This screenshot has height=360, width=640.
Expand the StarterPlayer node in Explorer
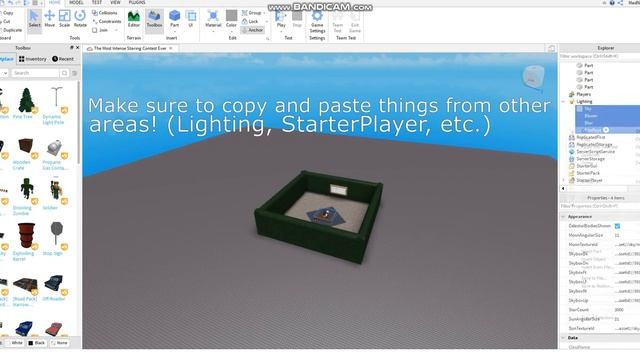564,180
